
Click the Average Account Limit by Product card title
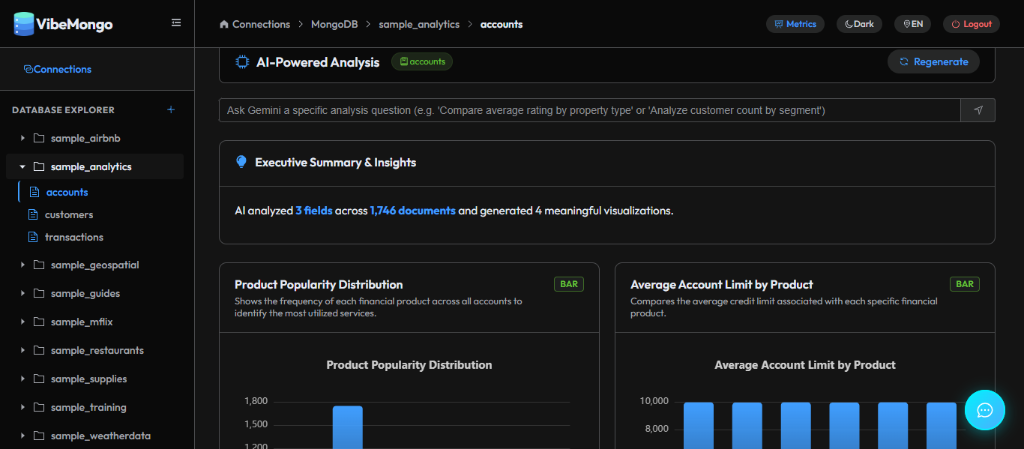pos(722,285)
